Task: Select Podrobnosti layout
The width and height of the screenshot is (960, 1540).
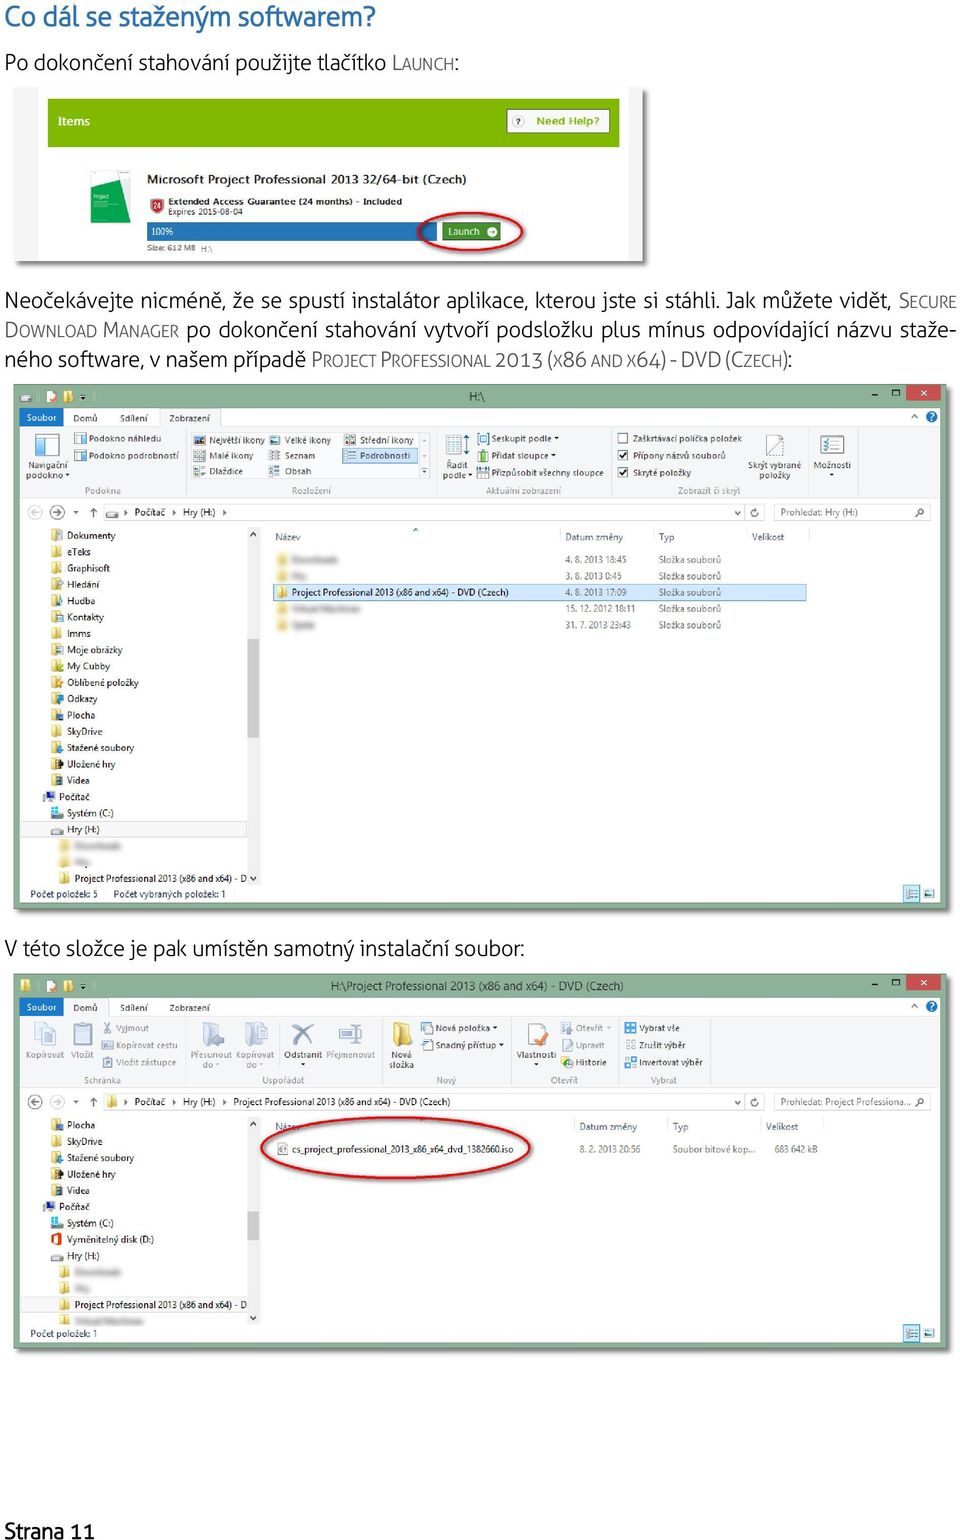Action: click(x=378, y=455)
